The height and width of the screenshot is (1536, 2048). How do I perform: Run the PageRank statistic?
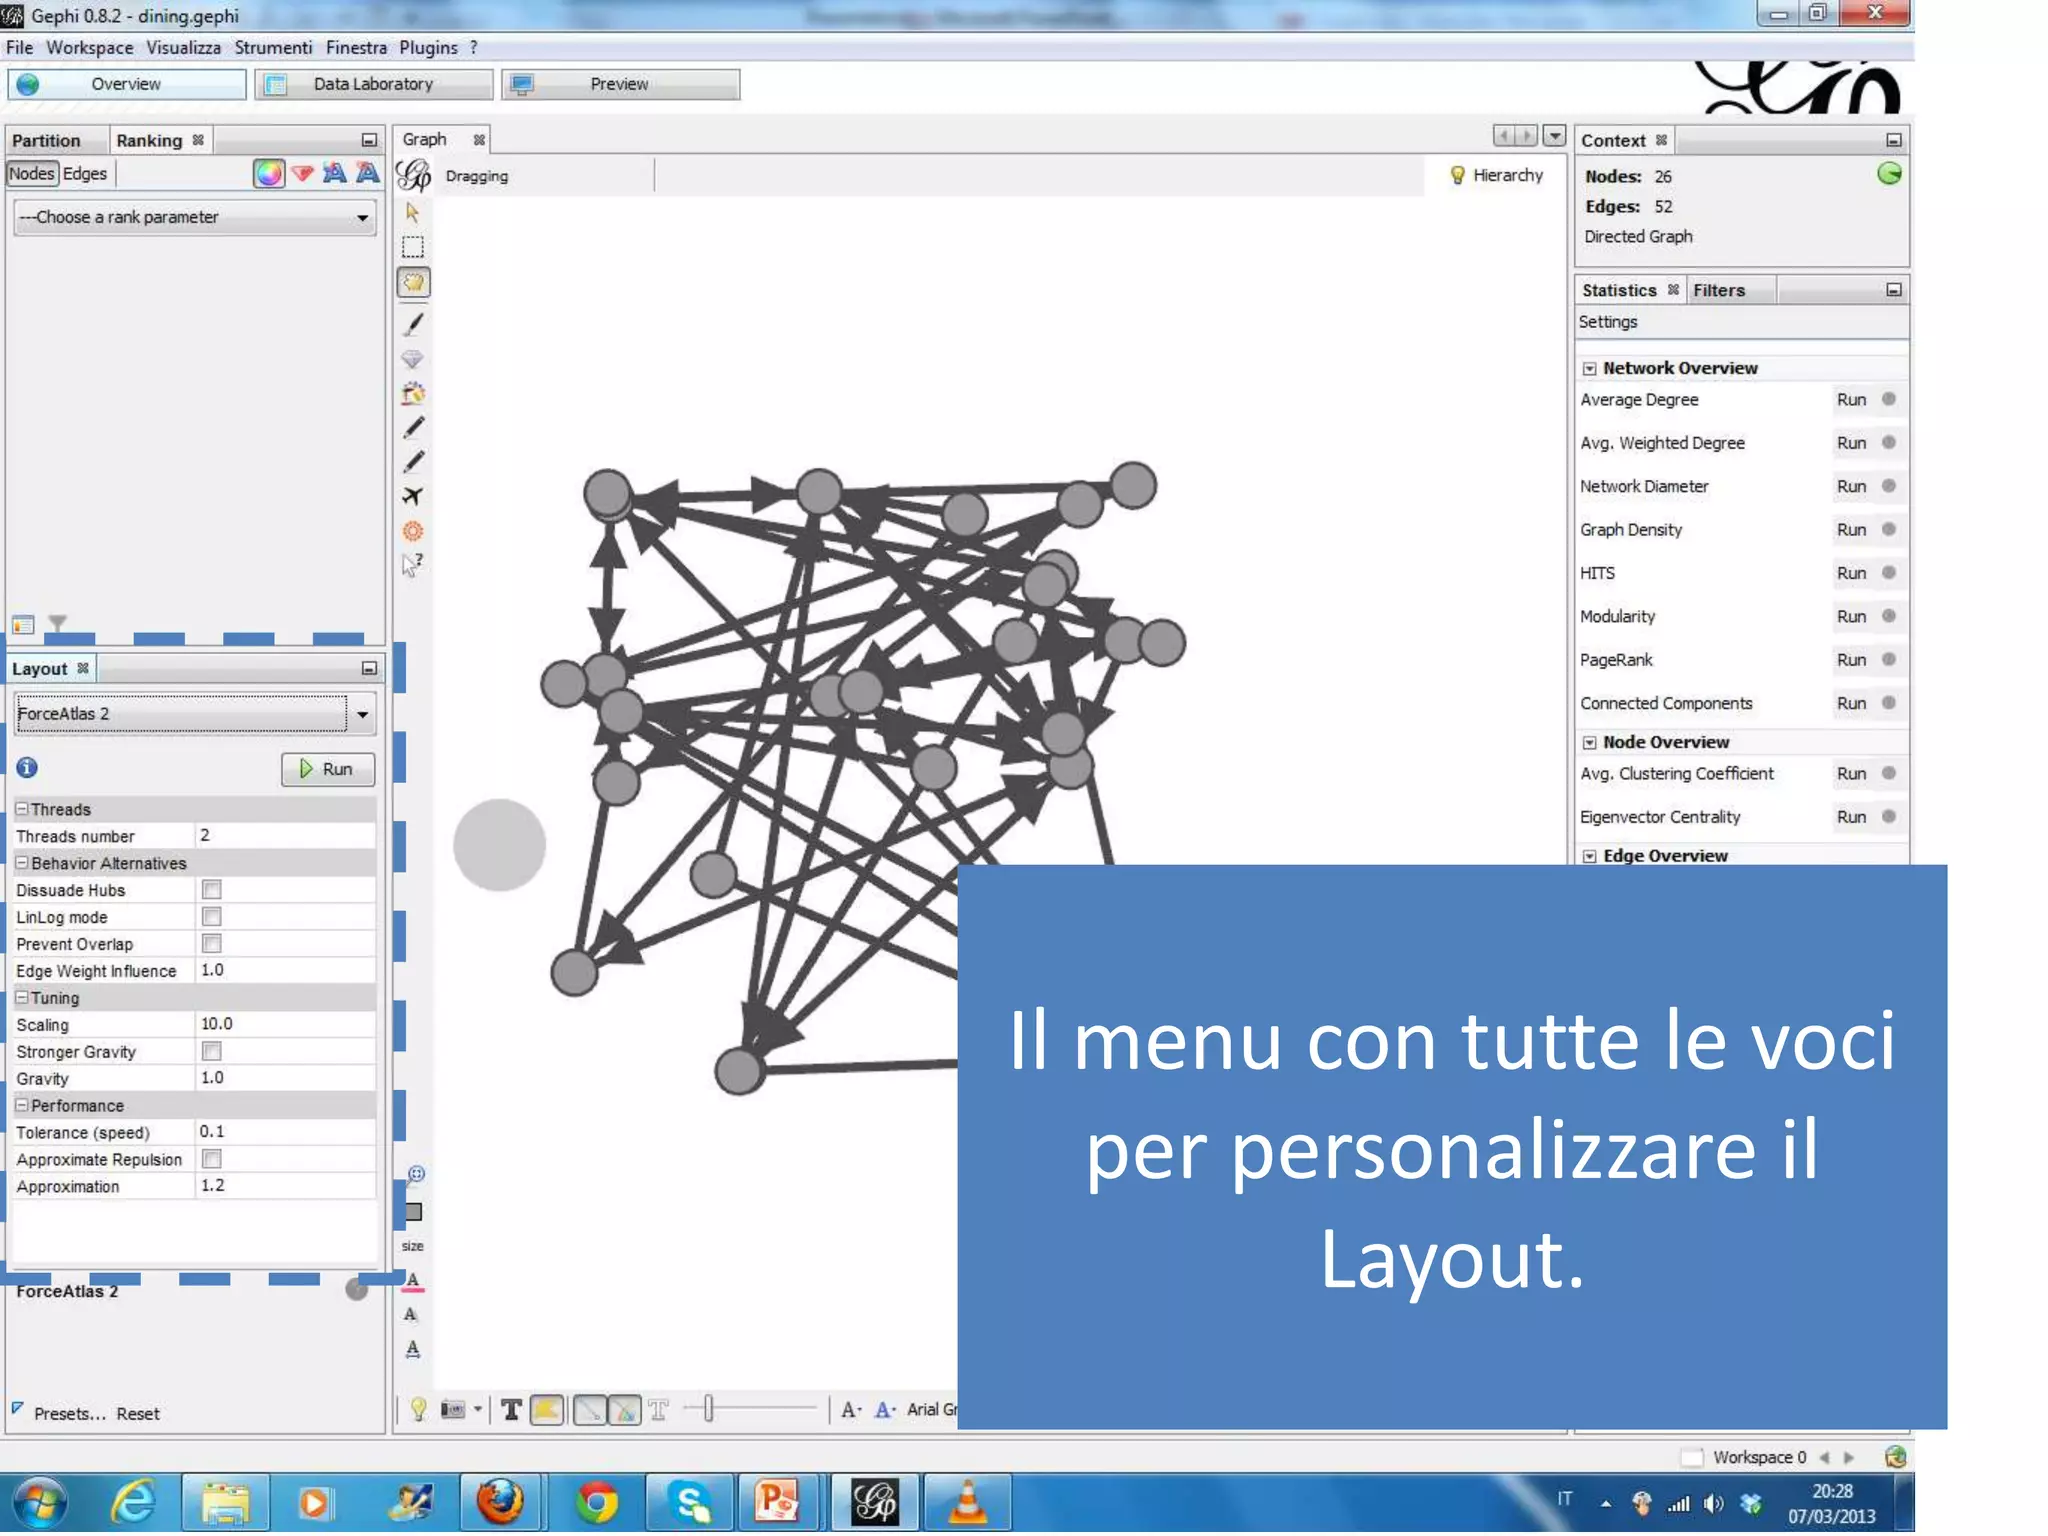click(x=1851, y=660)
